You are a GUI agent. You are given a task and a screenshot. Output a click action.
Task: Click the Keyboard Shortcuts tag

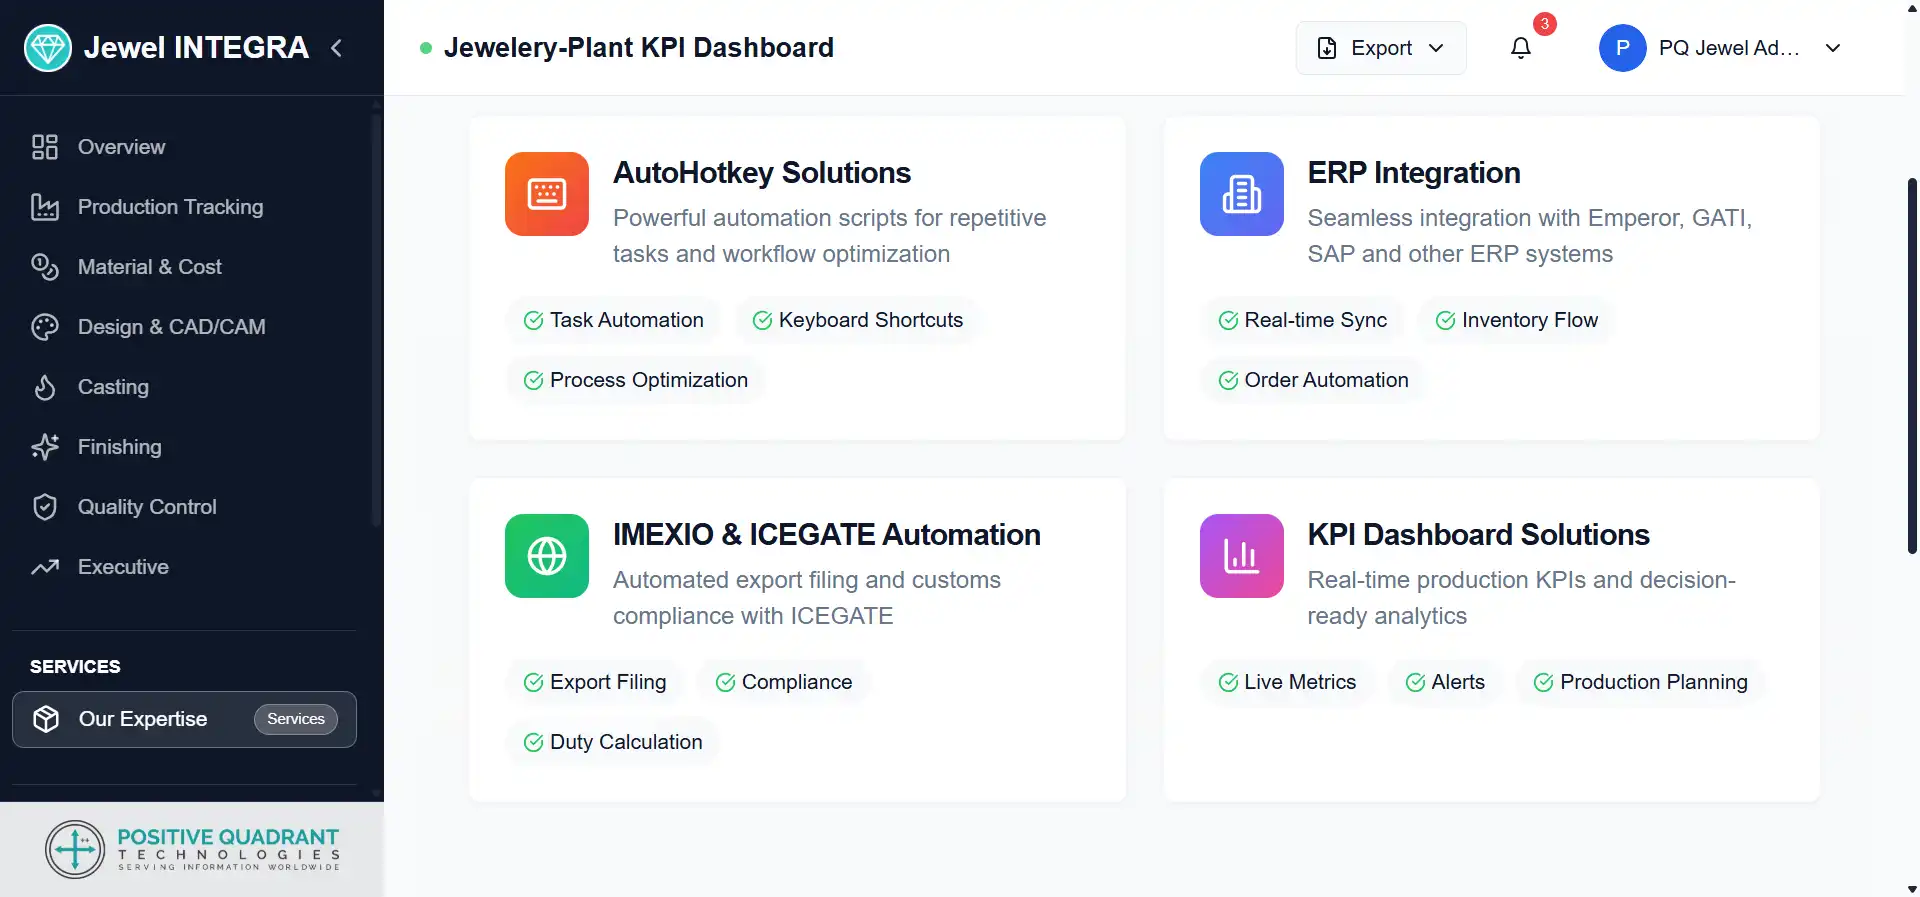pyautogui.click(x=857, y=320)
